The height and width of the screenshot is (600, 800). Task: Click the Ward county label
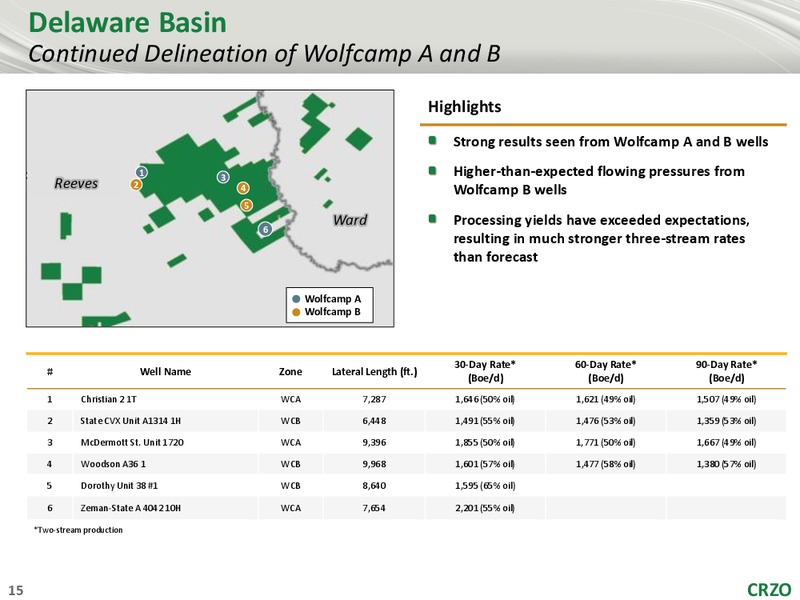(x=350, y=220)
